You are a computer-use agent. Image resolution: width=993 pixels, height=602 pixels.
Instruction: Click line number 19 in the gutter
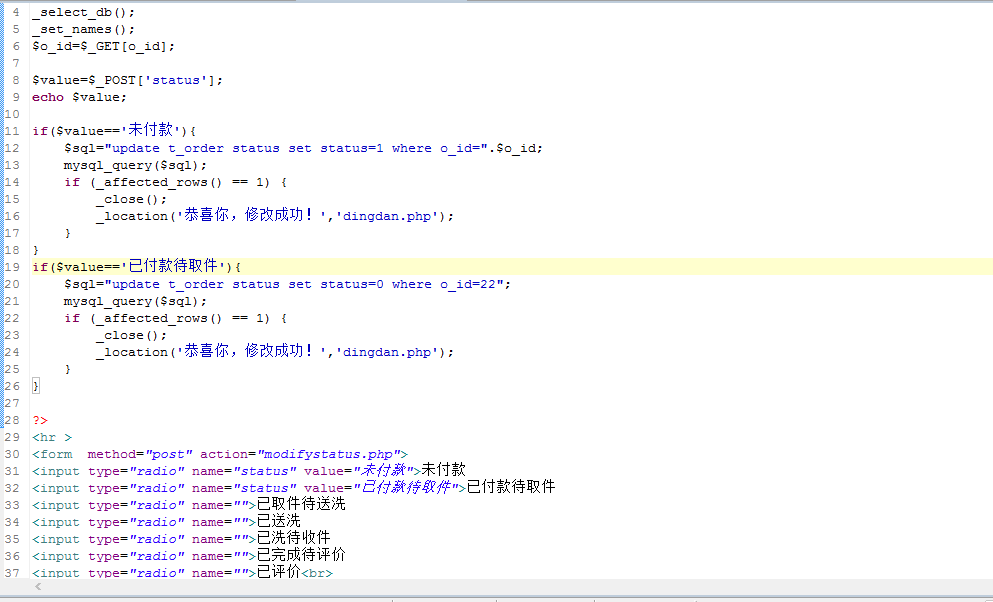pyautogui.click(x=12, y=267)
